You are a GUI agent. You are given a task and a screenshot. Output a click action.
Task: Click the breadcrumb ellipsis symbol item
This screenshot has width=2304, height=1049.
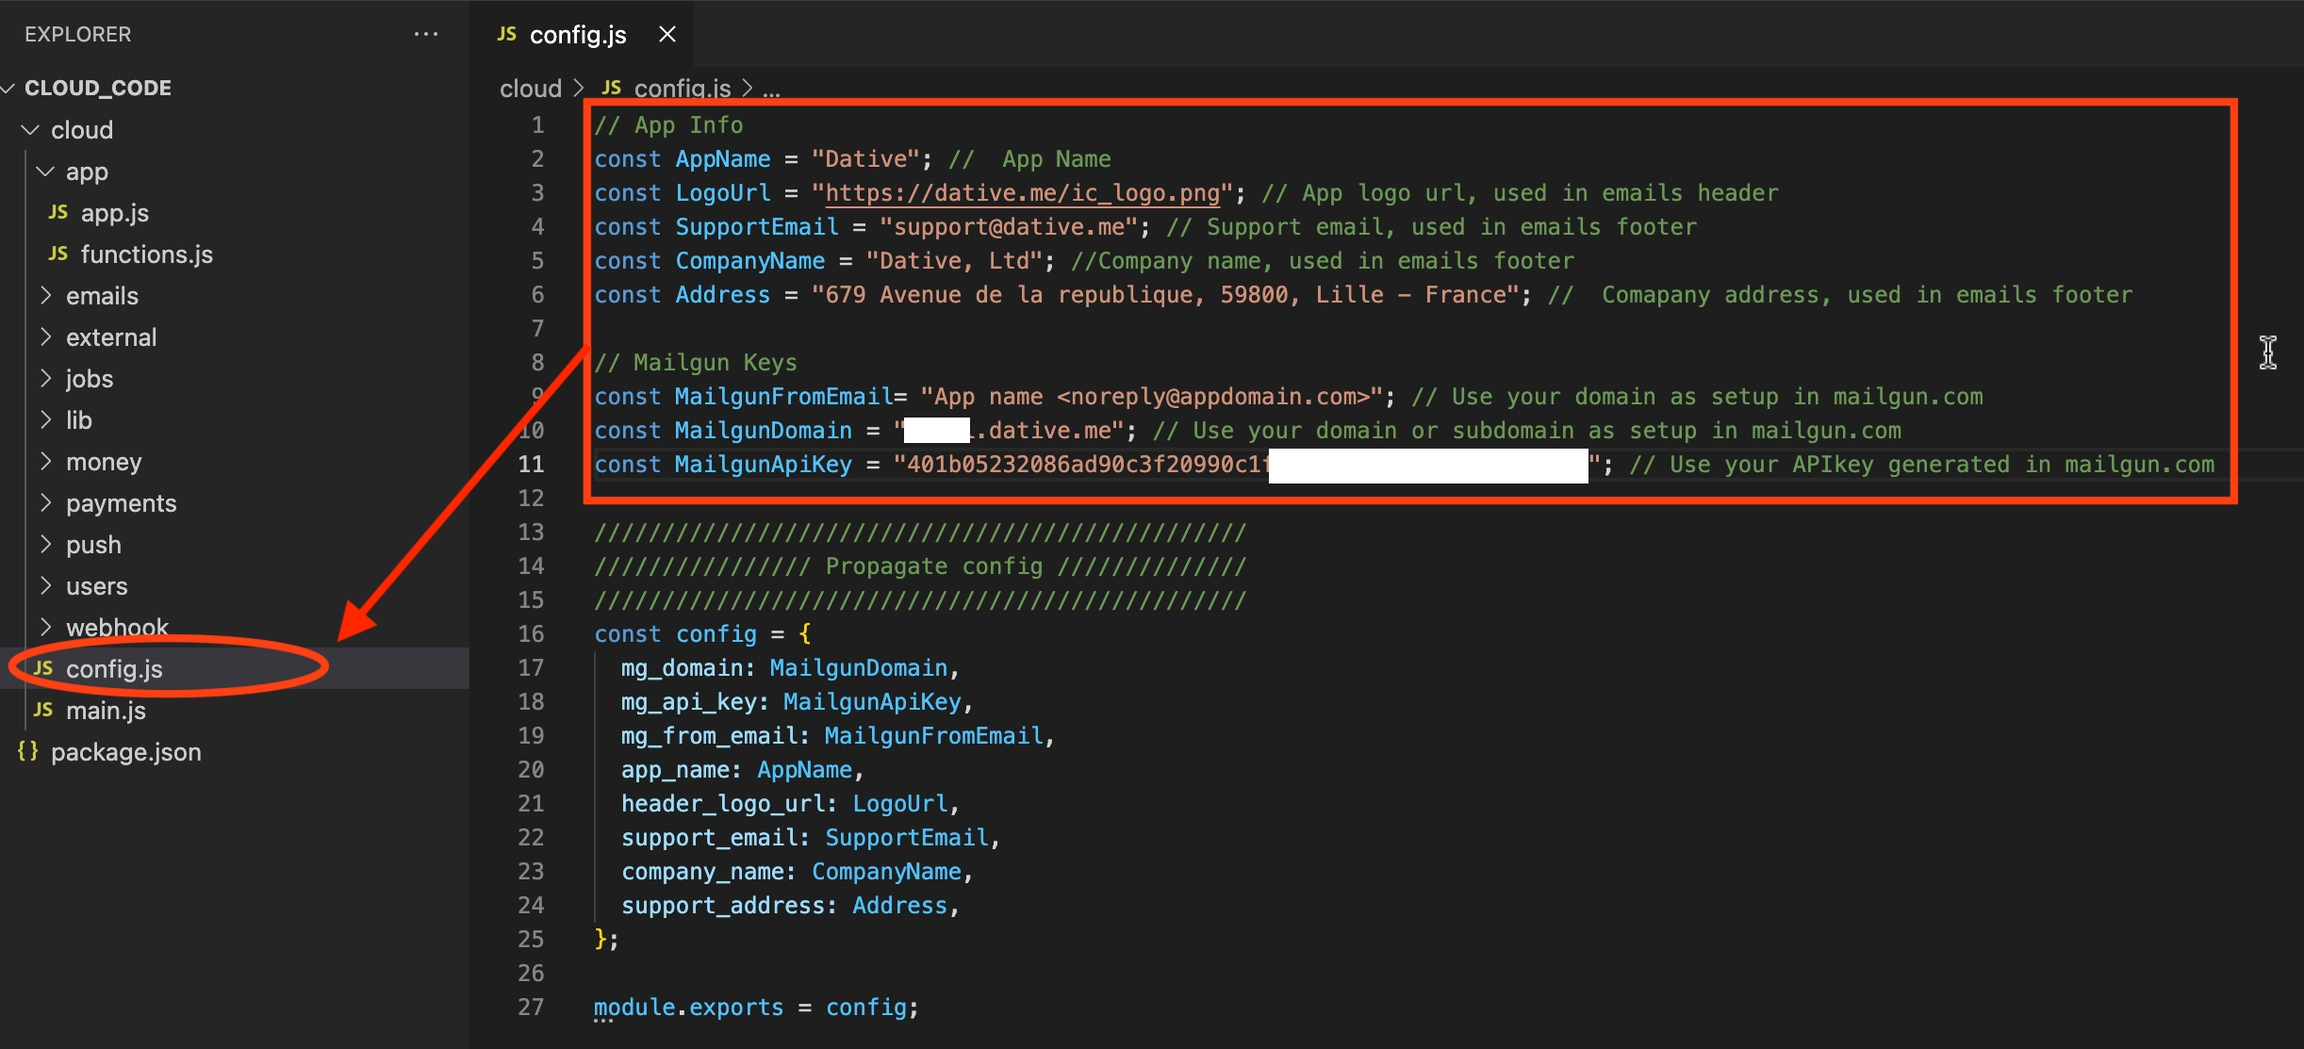pos(771,89)
